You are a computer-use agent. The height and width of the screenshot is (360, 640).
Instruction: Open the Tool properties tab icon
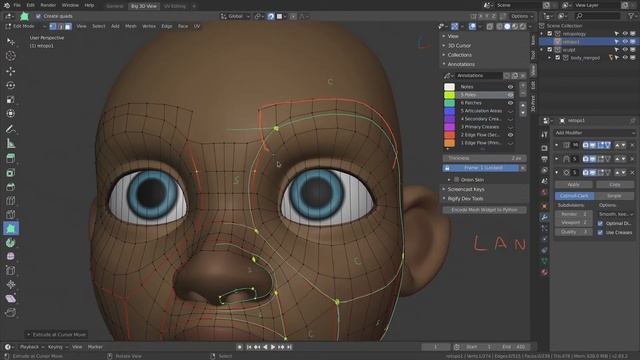tap(544, 134)
